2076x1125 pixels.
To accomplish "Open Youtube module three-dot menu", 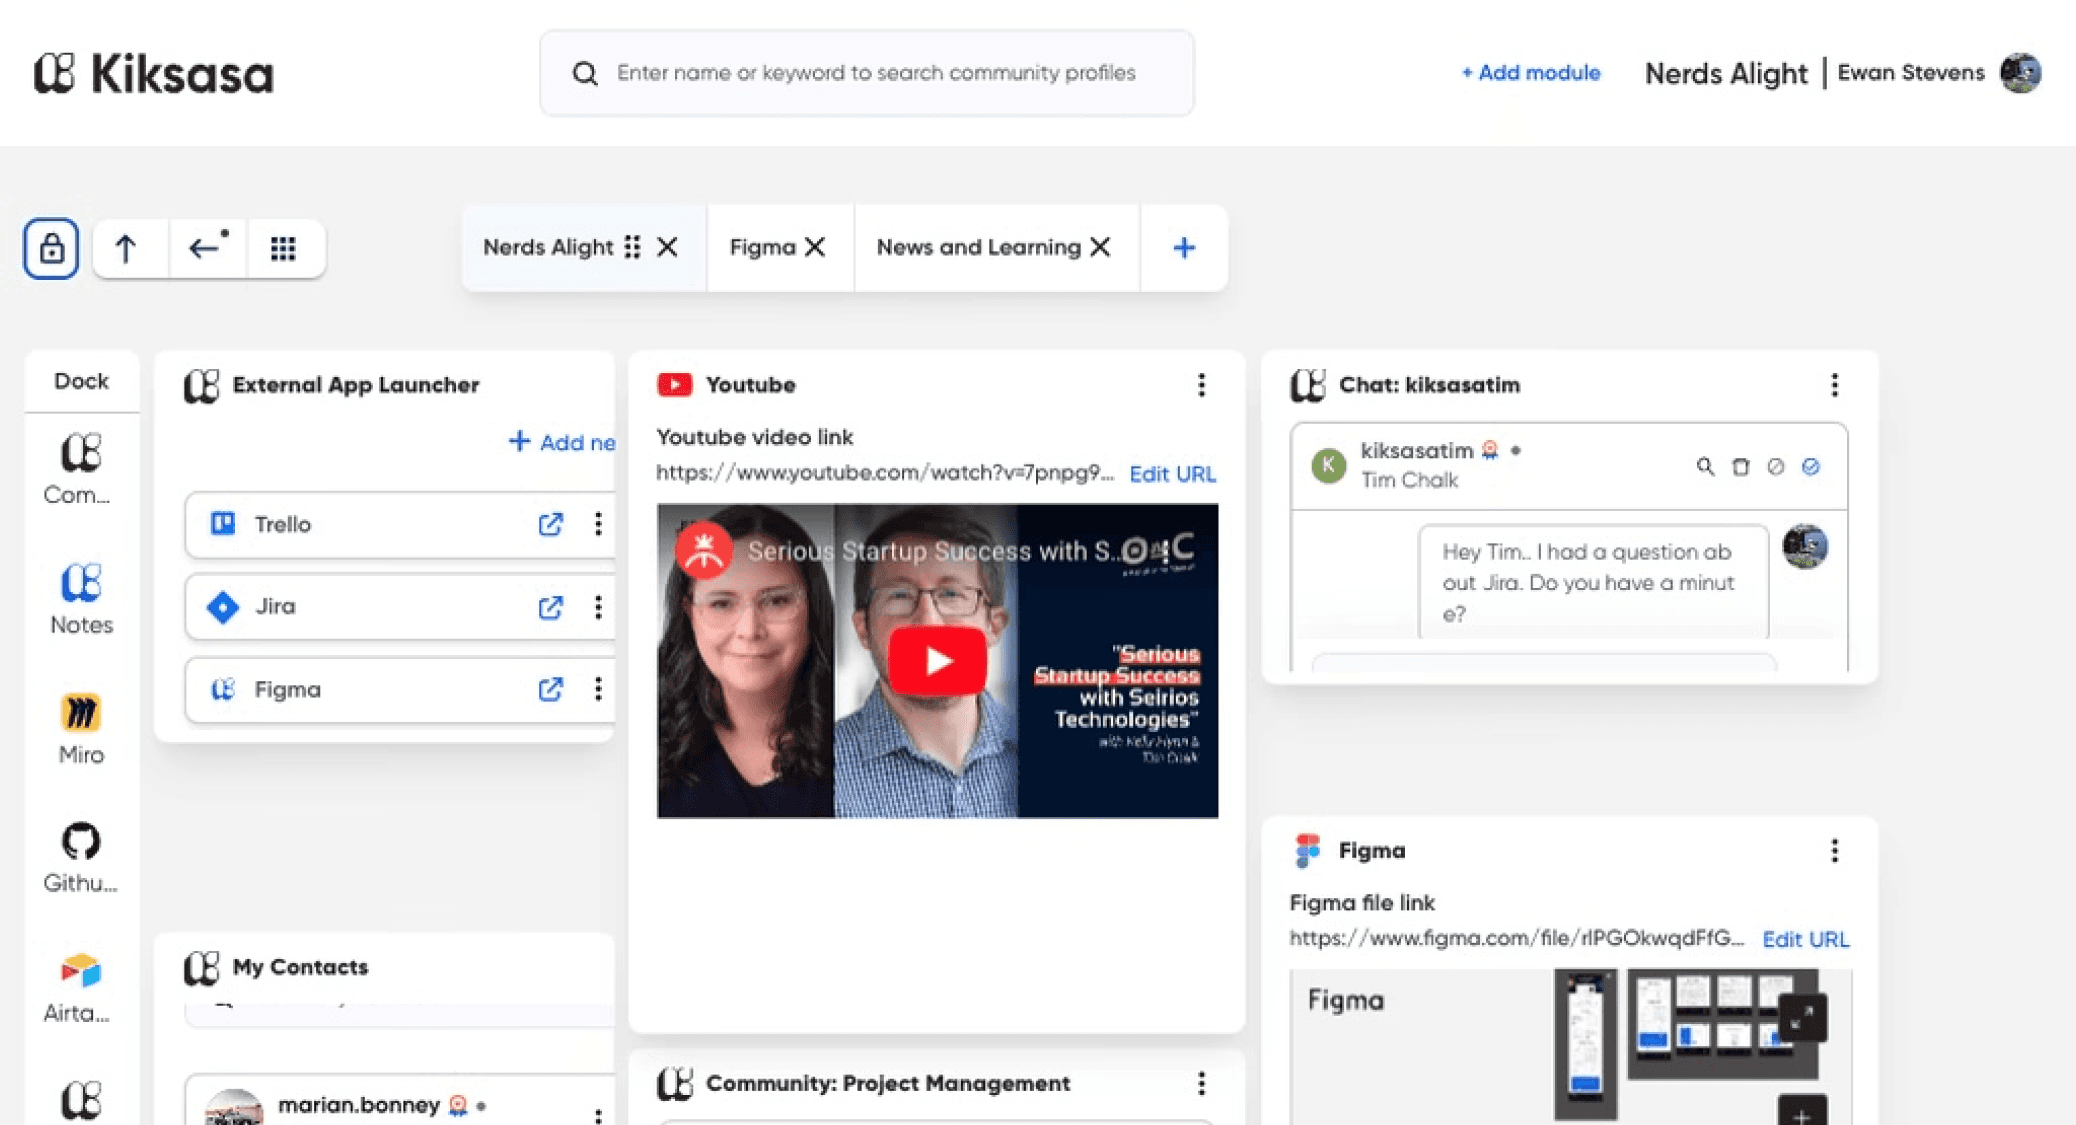I will [1201, 385].
